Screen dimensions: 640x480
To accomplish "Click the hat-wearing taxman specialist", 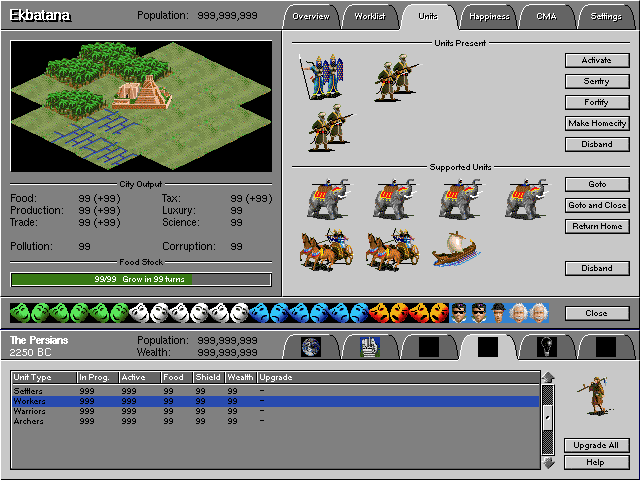I will pos(499,313).
